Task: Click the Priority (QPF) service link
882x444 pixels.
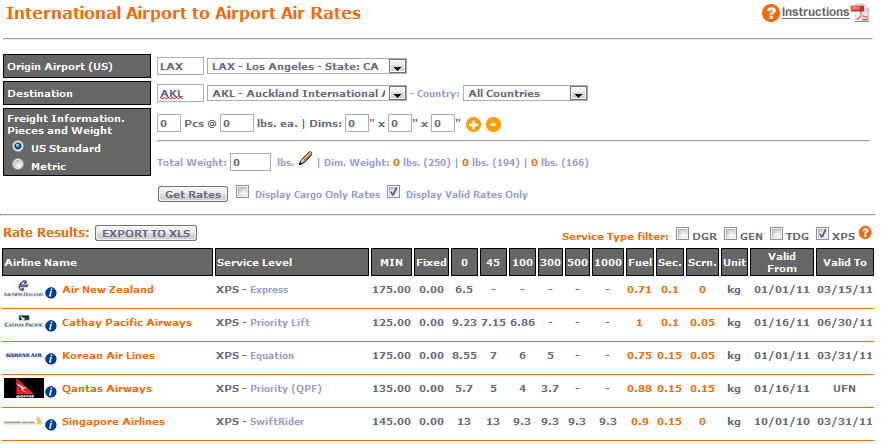Action: [286, 388]
